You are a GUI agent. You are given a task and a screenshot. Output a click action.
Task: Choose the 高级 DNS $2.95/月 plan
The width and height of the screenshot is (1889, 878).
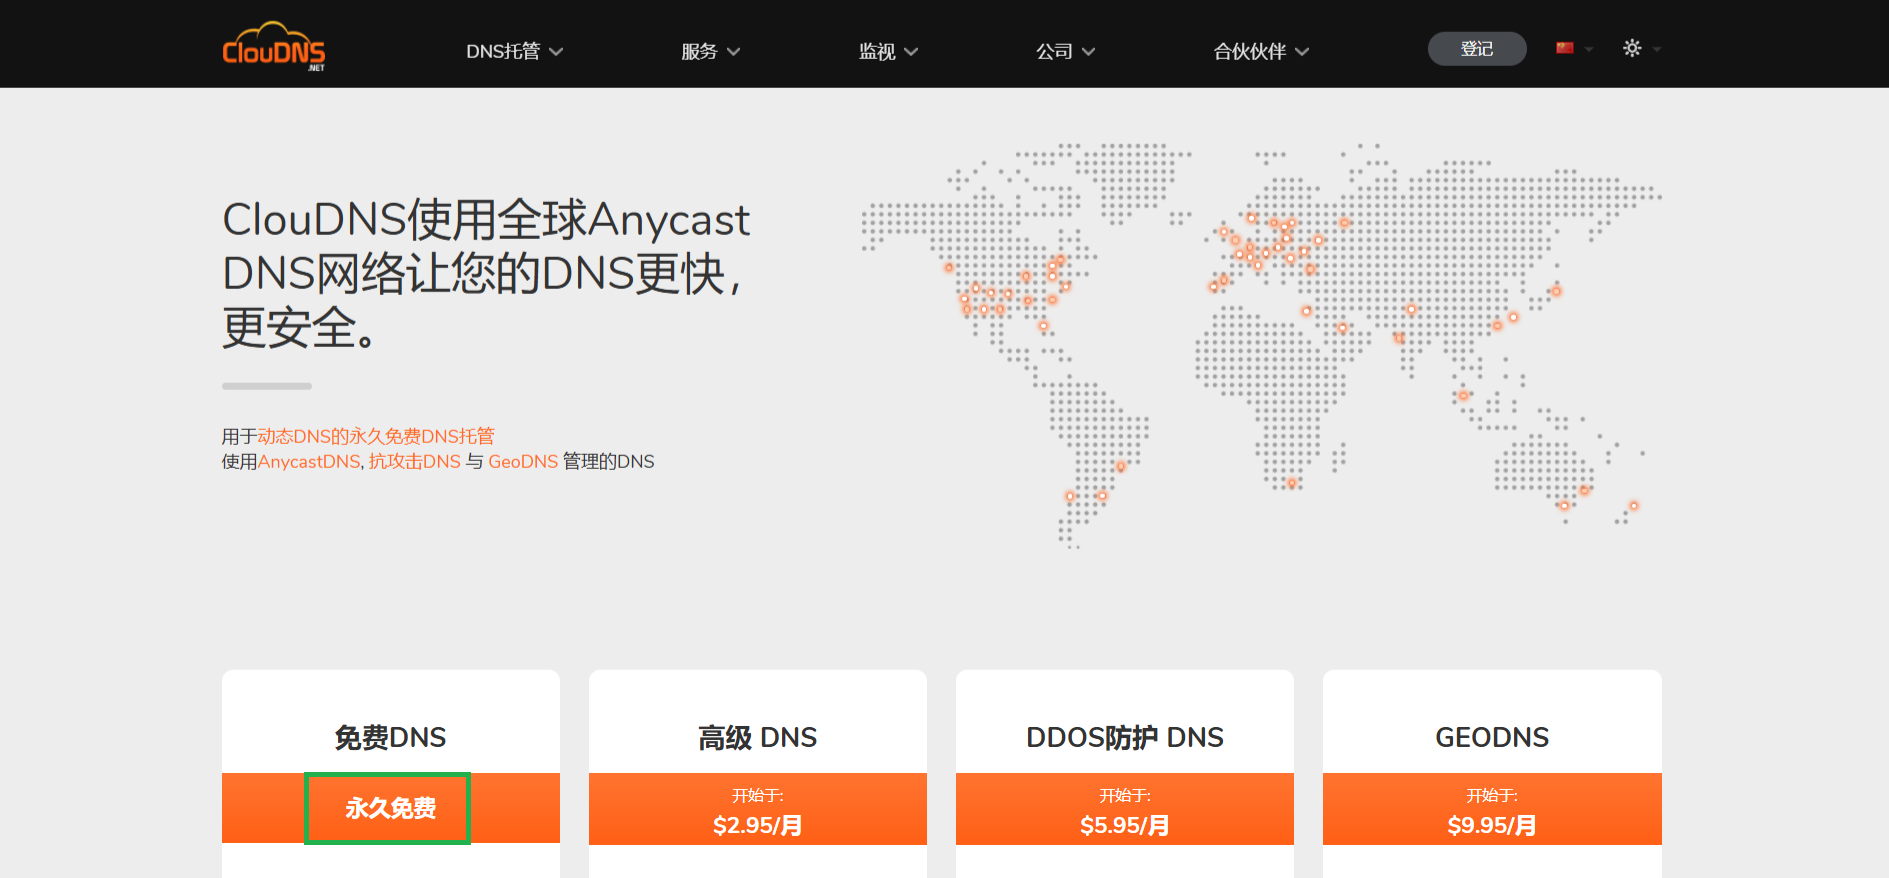tap(757, 810)
